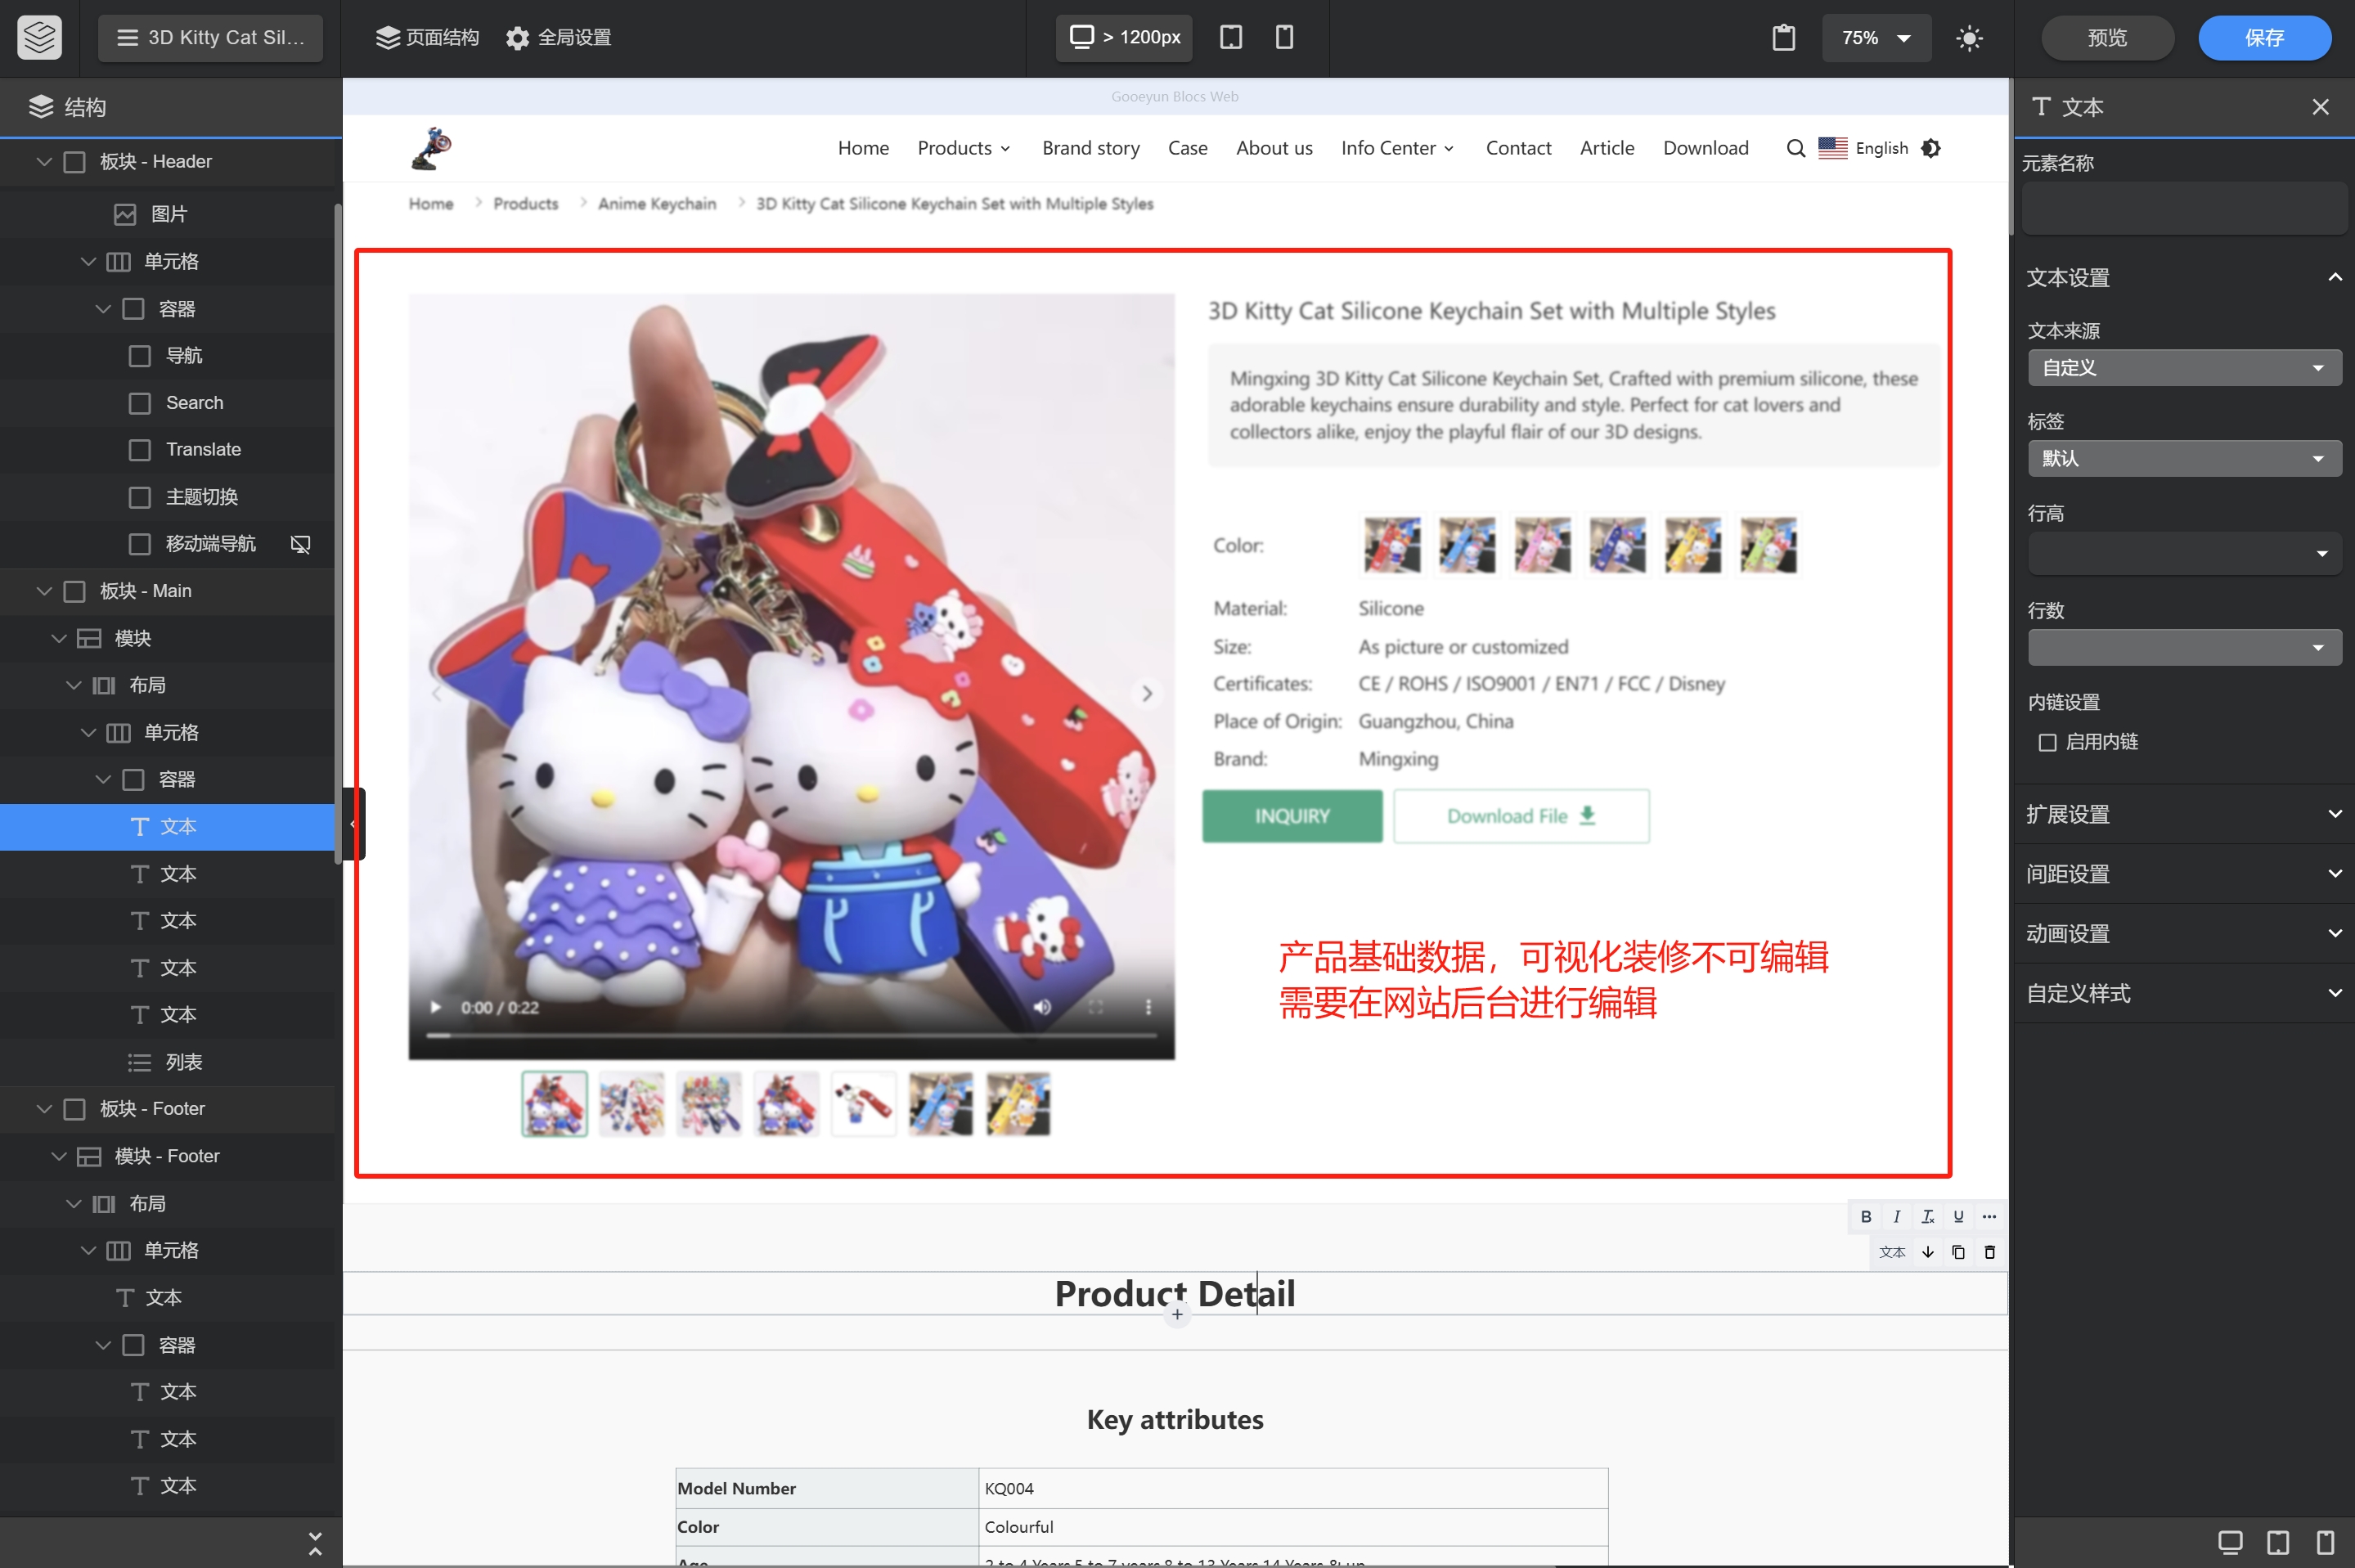
Task: Open the 行高 dropdown
Action: point(2184,554)
